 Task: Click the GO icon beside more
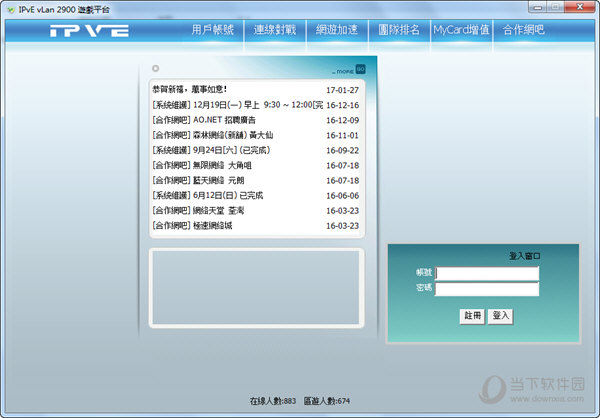click(x=360, y=69)
